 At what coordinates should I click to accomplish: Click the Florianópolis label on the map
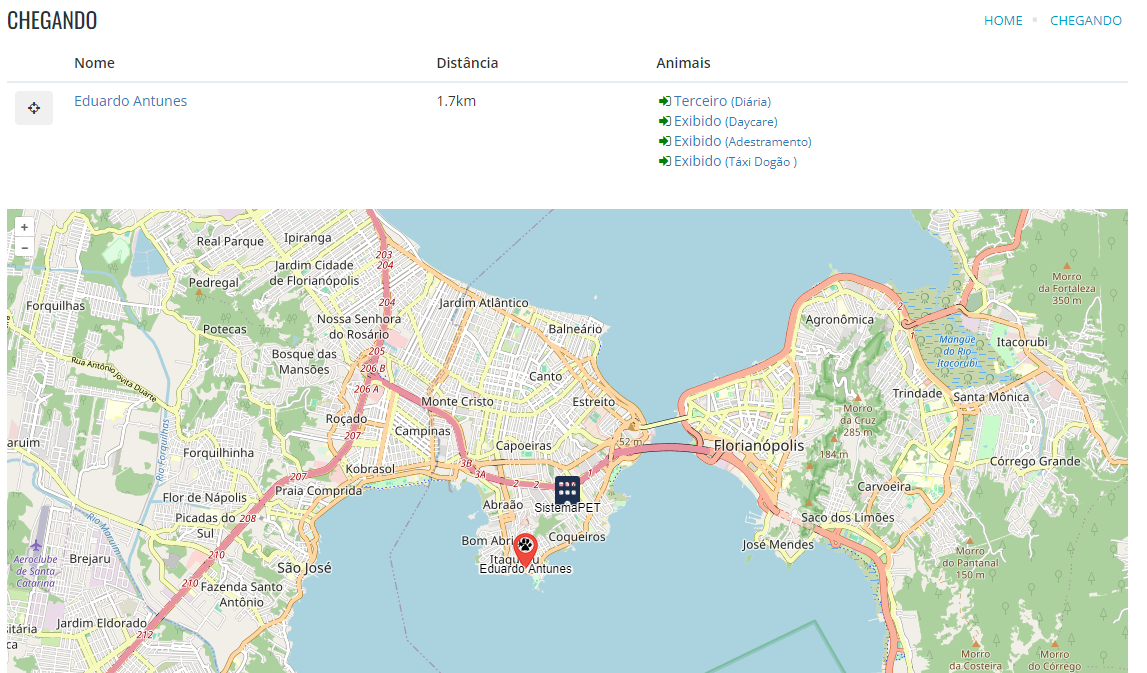click(x=758, y=445)
